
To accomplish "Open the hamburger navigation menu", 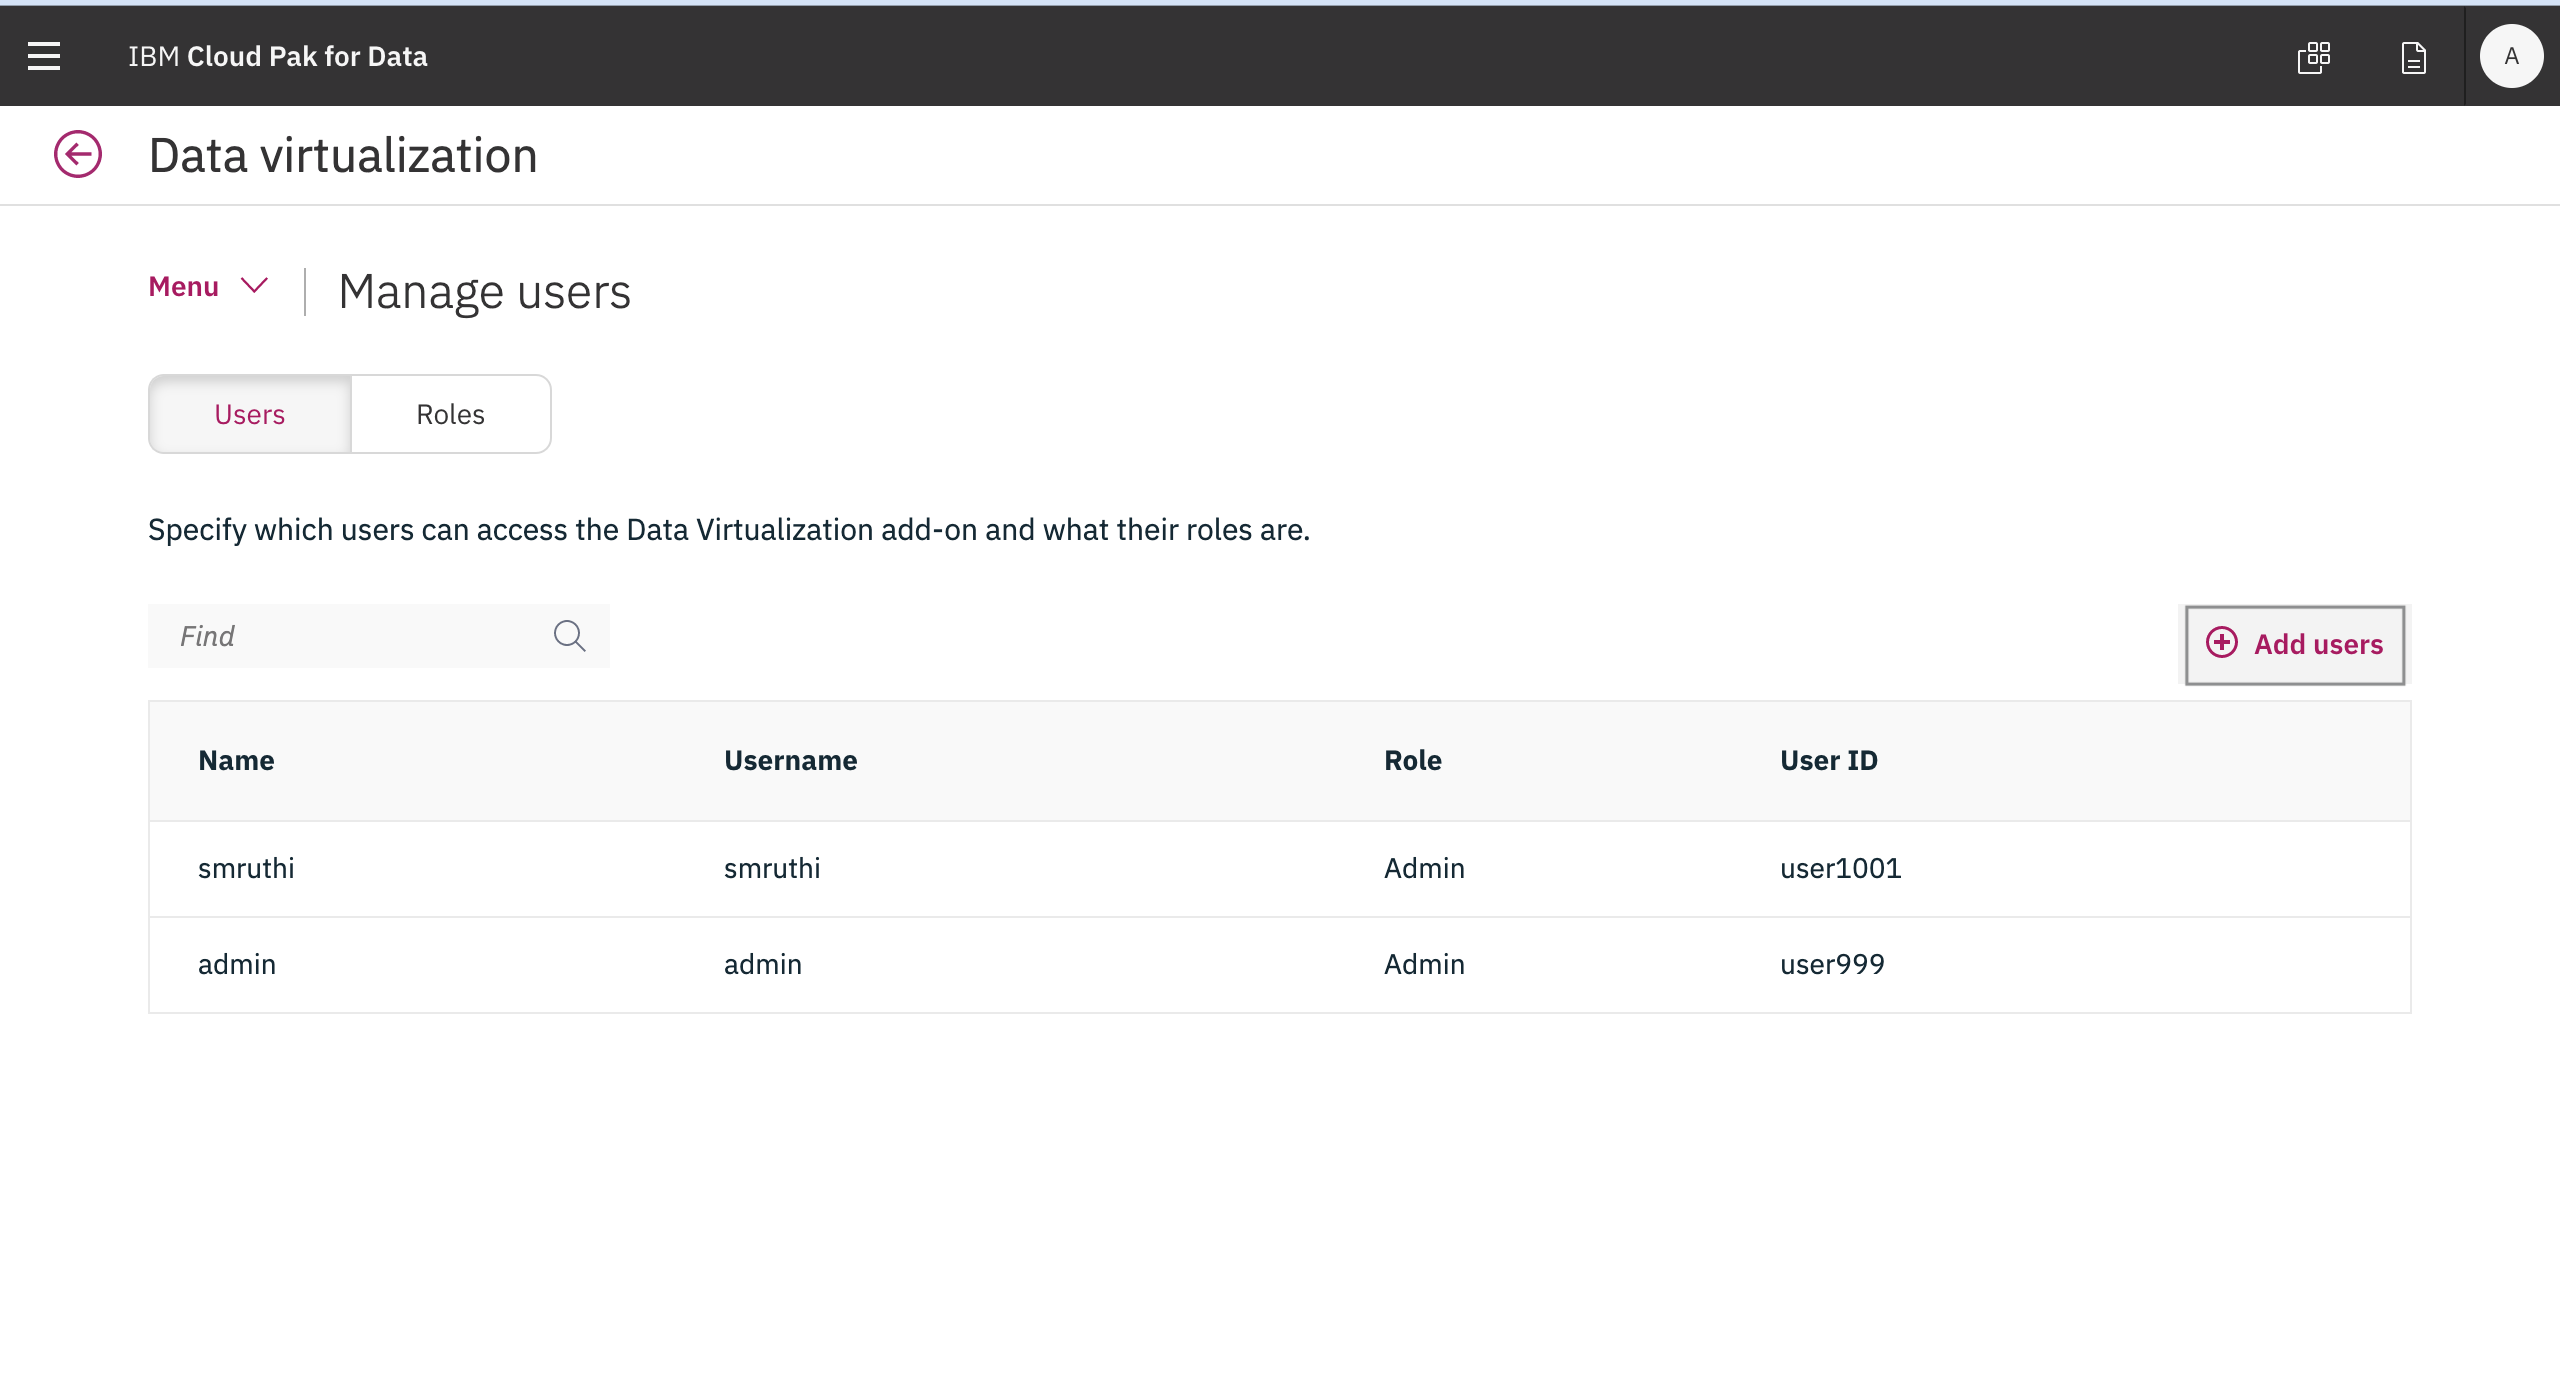I will pos(44,56).
